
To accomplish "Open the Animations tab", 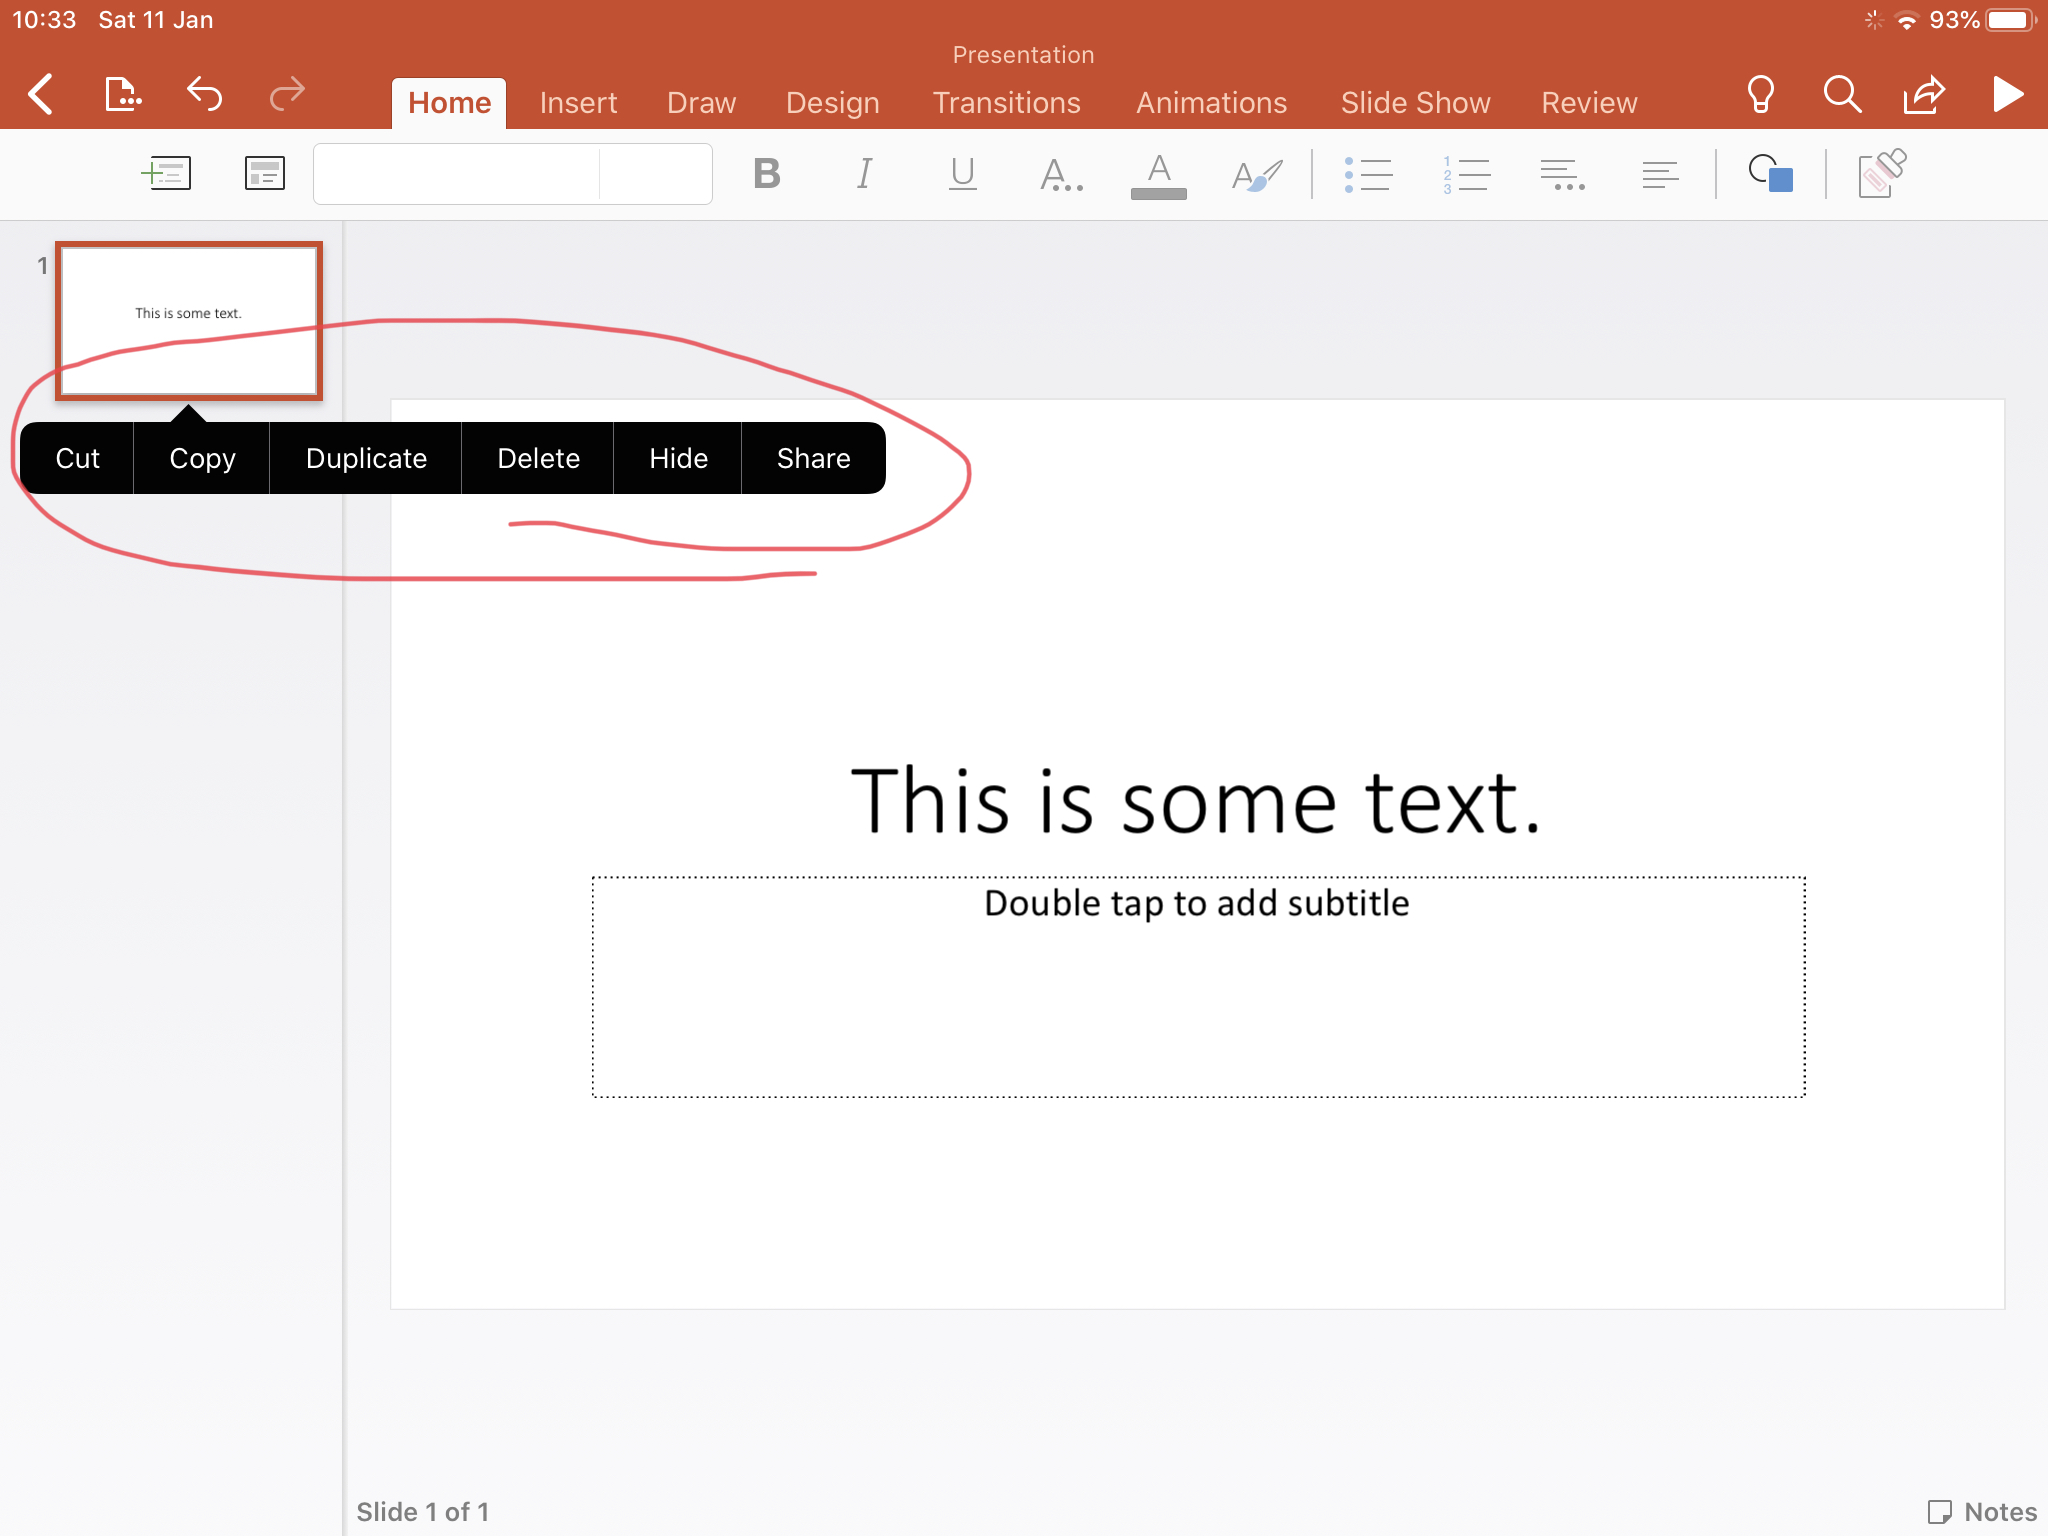I will point(1211,103).
